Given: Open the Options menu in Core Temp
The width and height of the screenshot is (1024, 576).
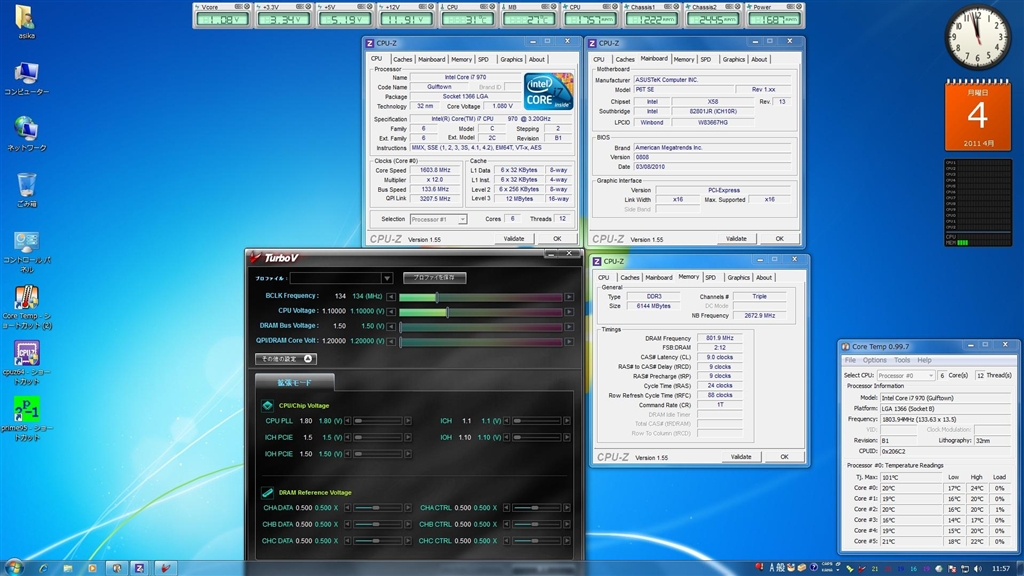Looking at the screenshot, I should coord(874,360).
